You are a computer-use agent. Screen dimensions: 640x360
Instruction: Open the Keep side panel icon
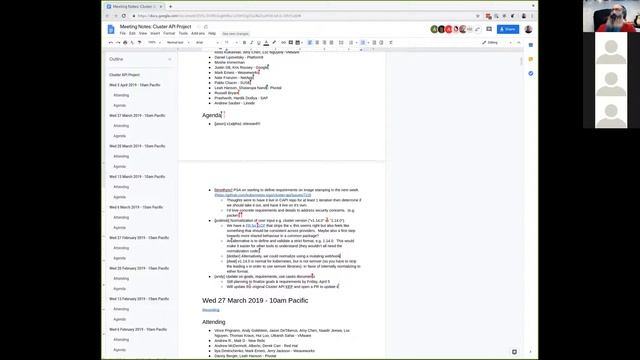[531, 59]
